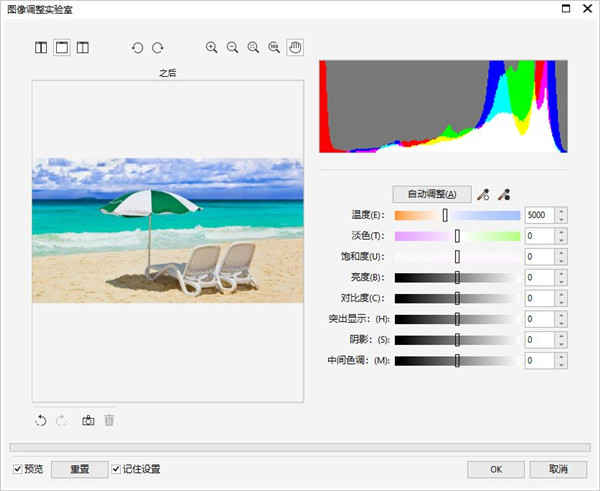600x491 pixels.
Task: Click the 突出显示 highlights value field
Action: coord(540,319)
